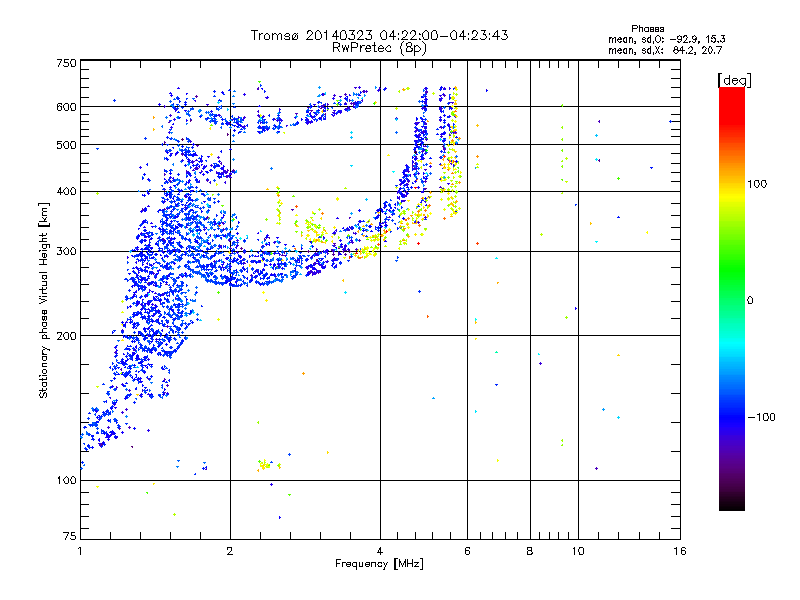Click the colorbar tick label "-100"
The height and width of the screenshot is (600, 800).
pos(761,417)
